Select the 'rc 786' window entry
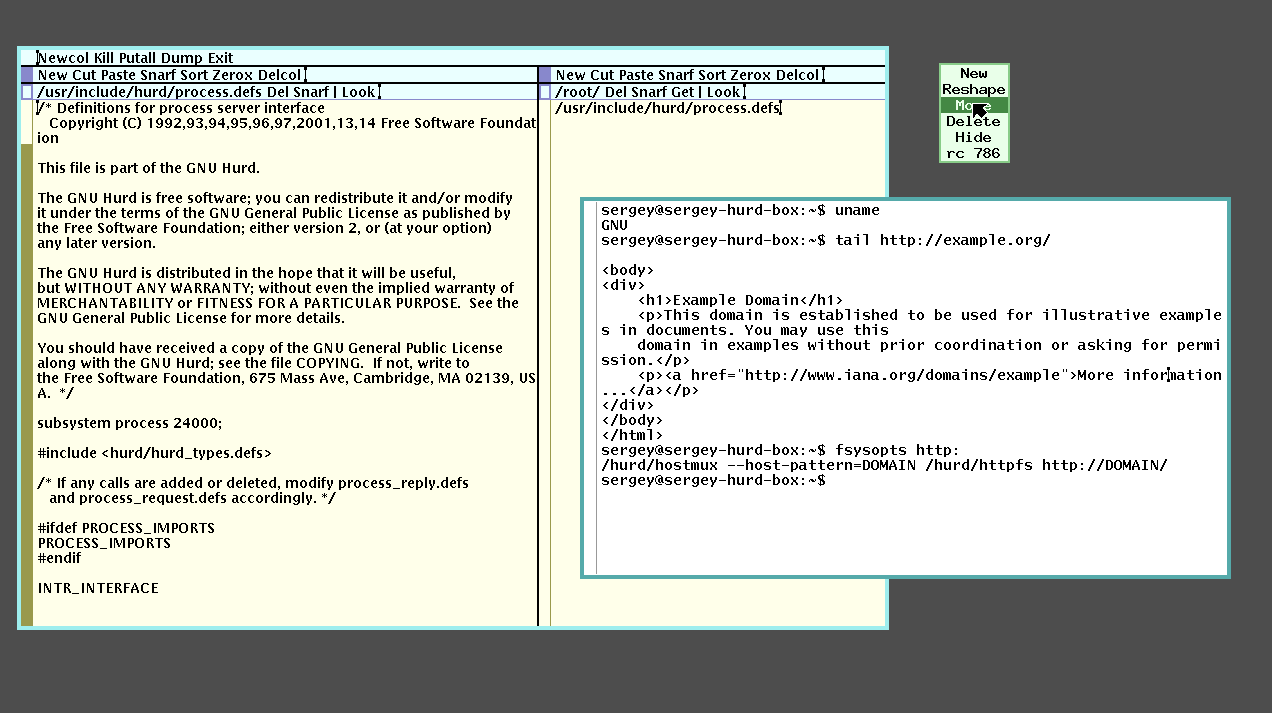1272x713 pixels. pos(974,153)
